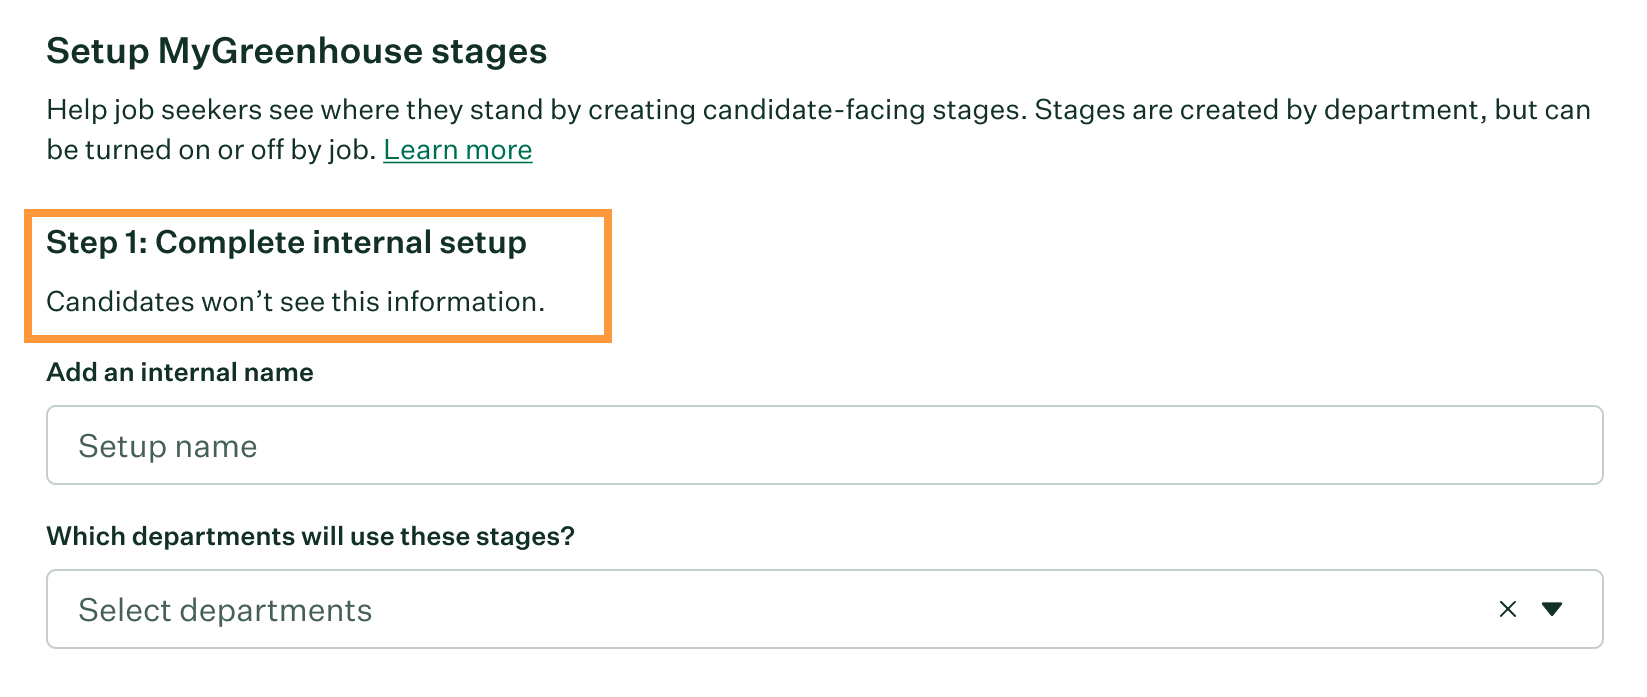Clear selected departments with the X icon

(x=1507, y=609)
